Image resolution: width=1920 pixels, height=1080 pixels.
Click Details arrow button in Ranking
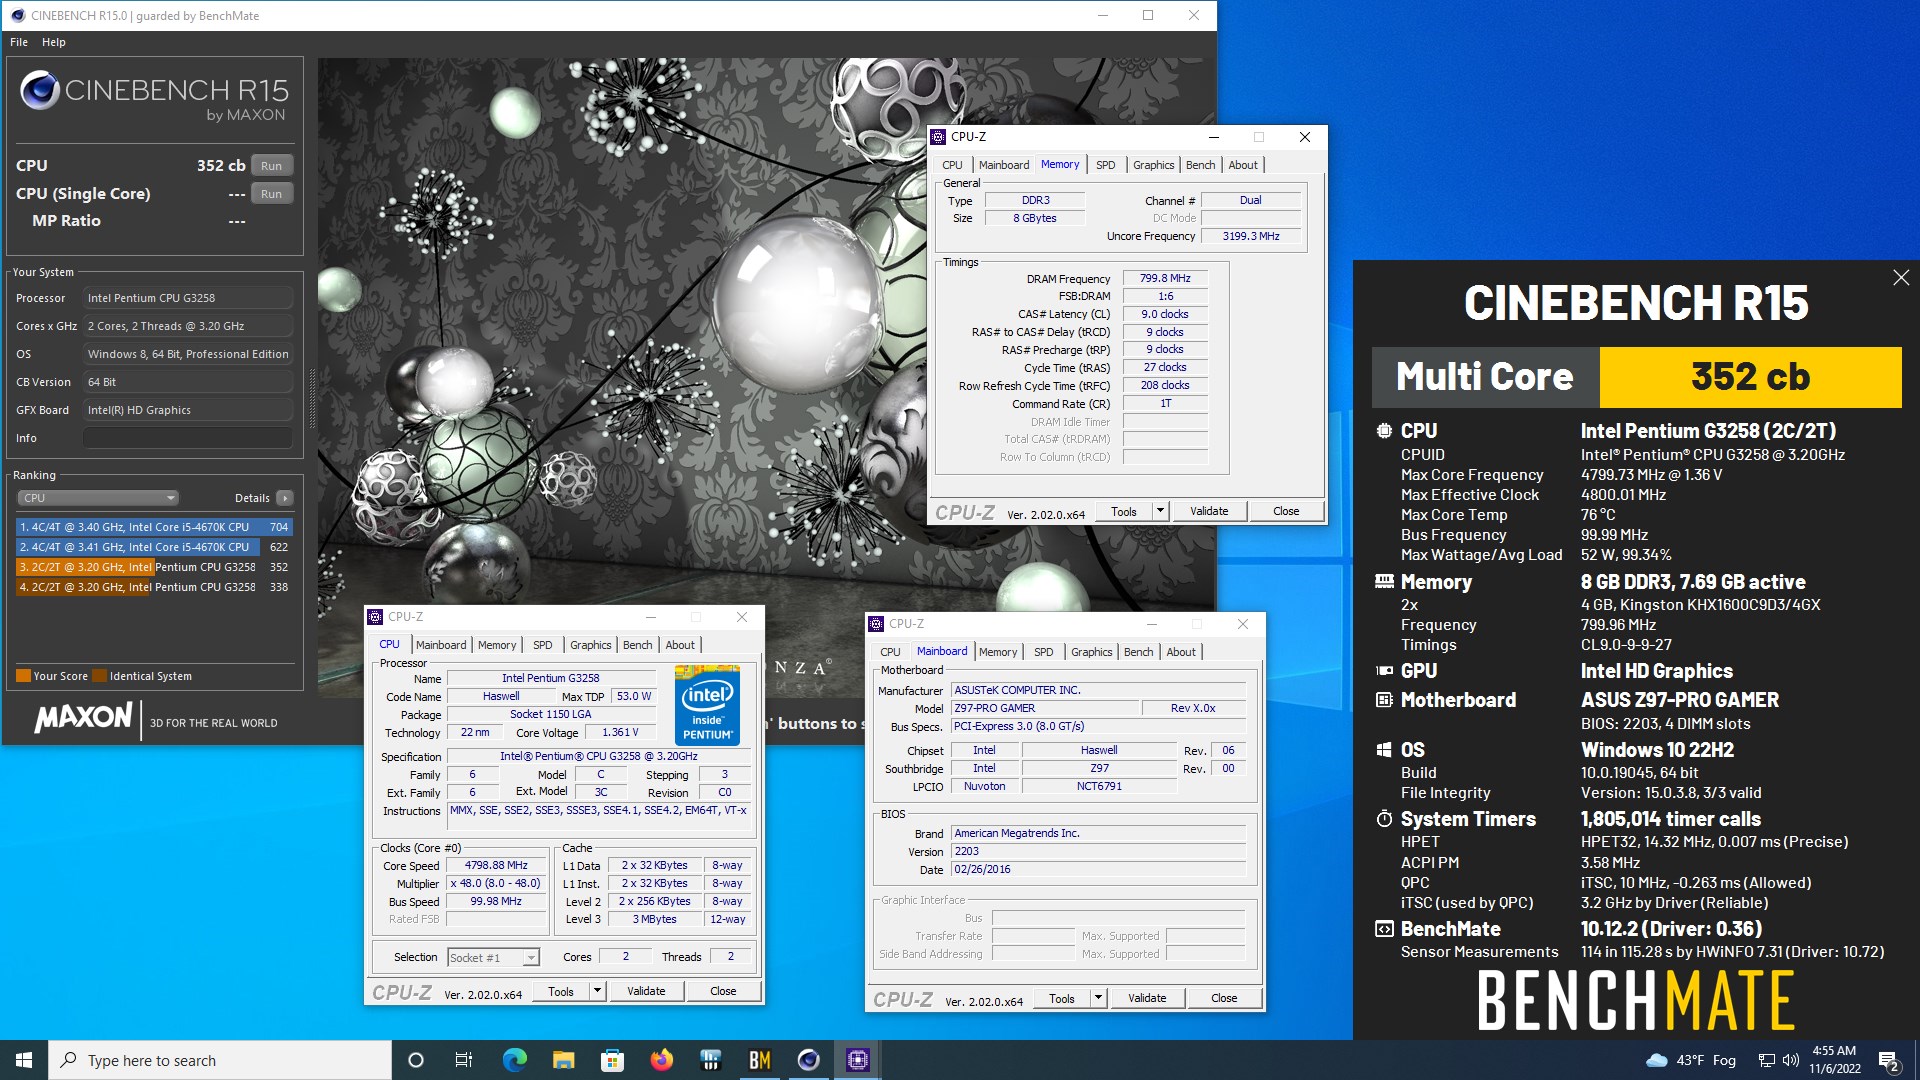(286, 498)
